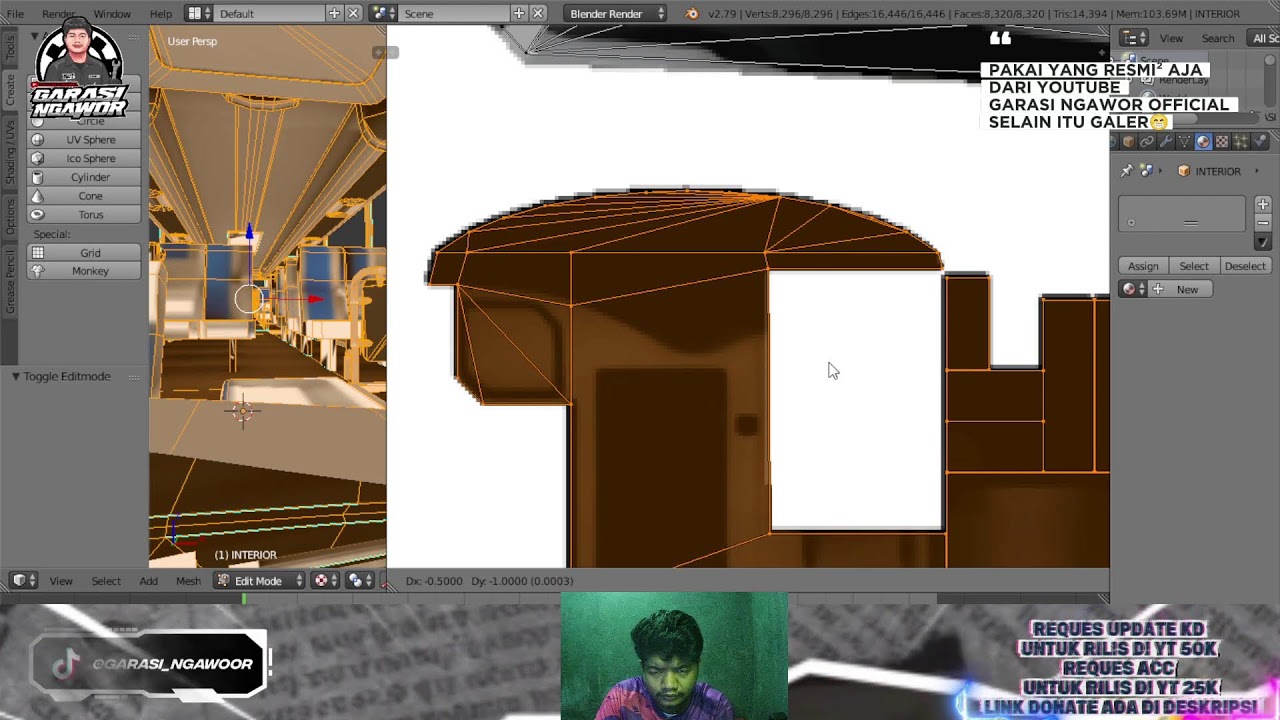This screenshot has width=1280, height=720.
Task: Click the scene icon in properties breadcrumb
Action: (1147, 171)
